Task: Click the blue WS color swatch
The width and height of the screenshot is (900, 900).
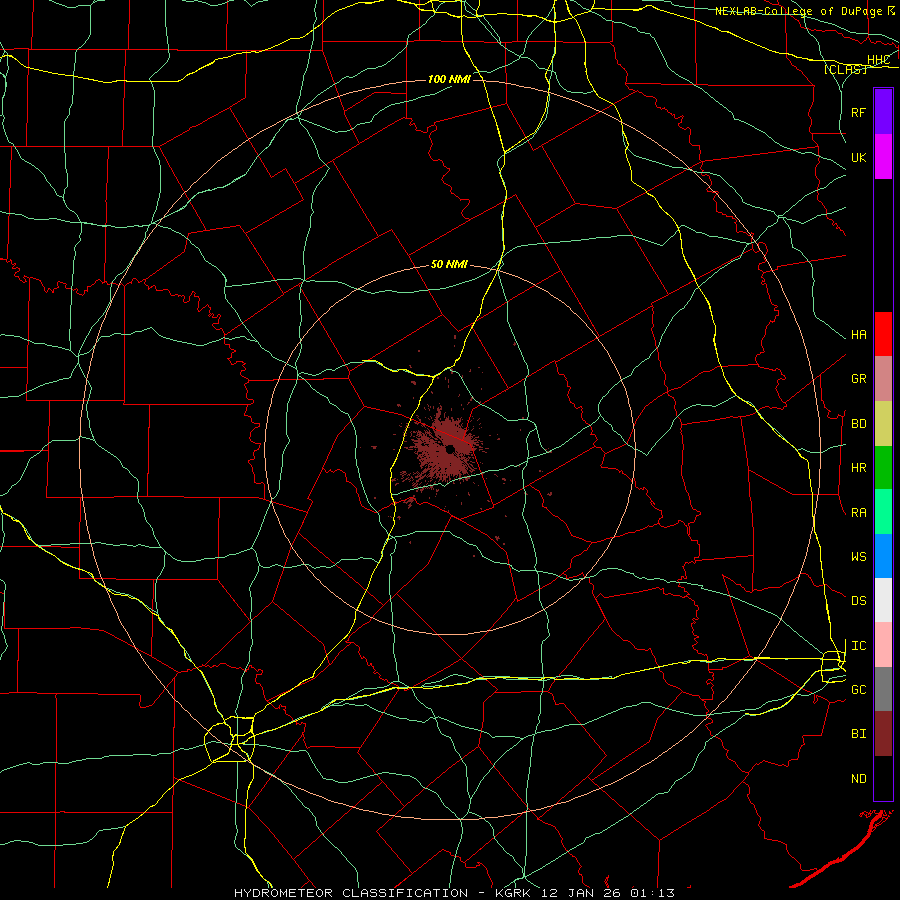Action: (x=883, y=556)
